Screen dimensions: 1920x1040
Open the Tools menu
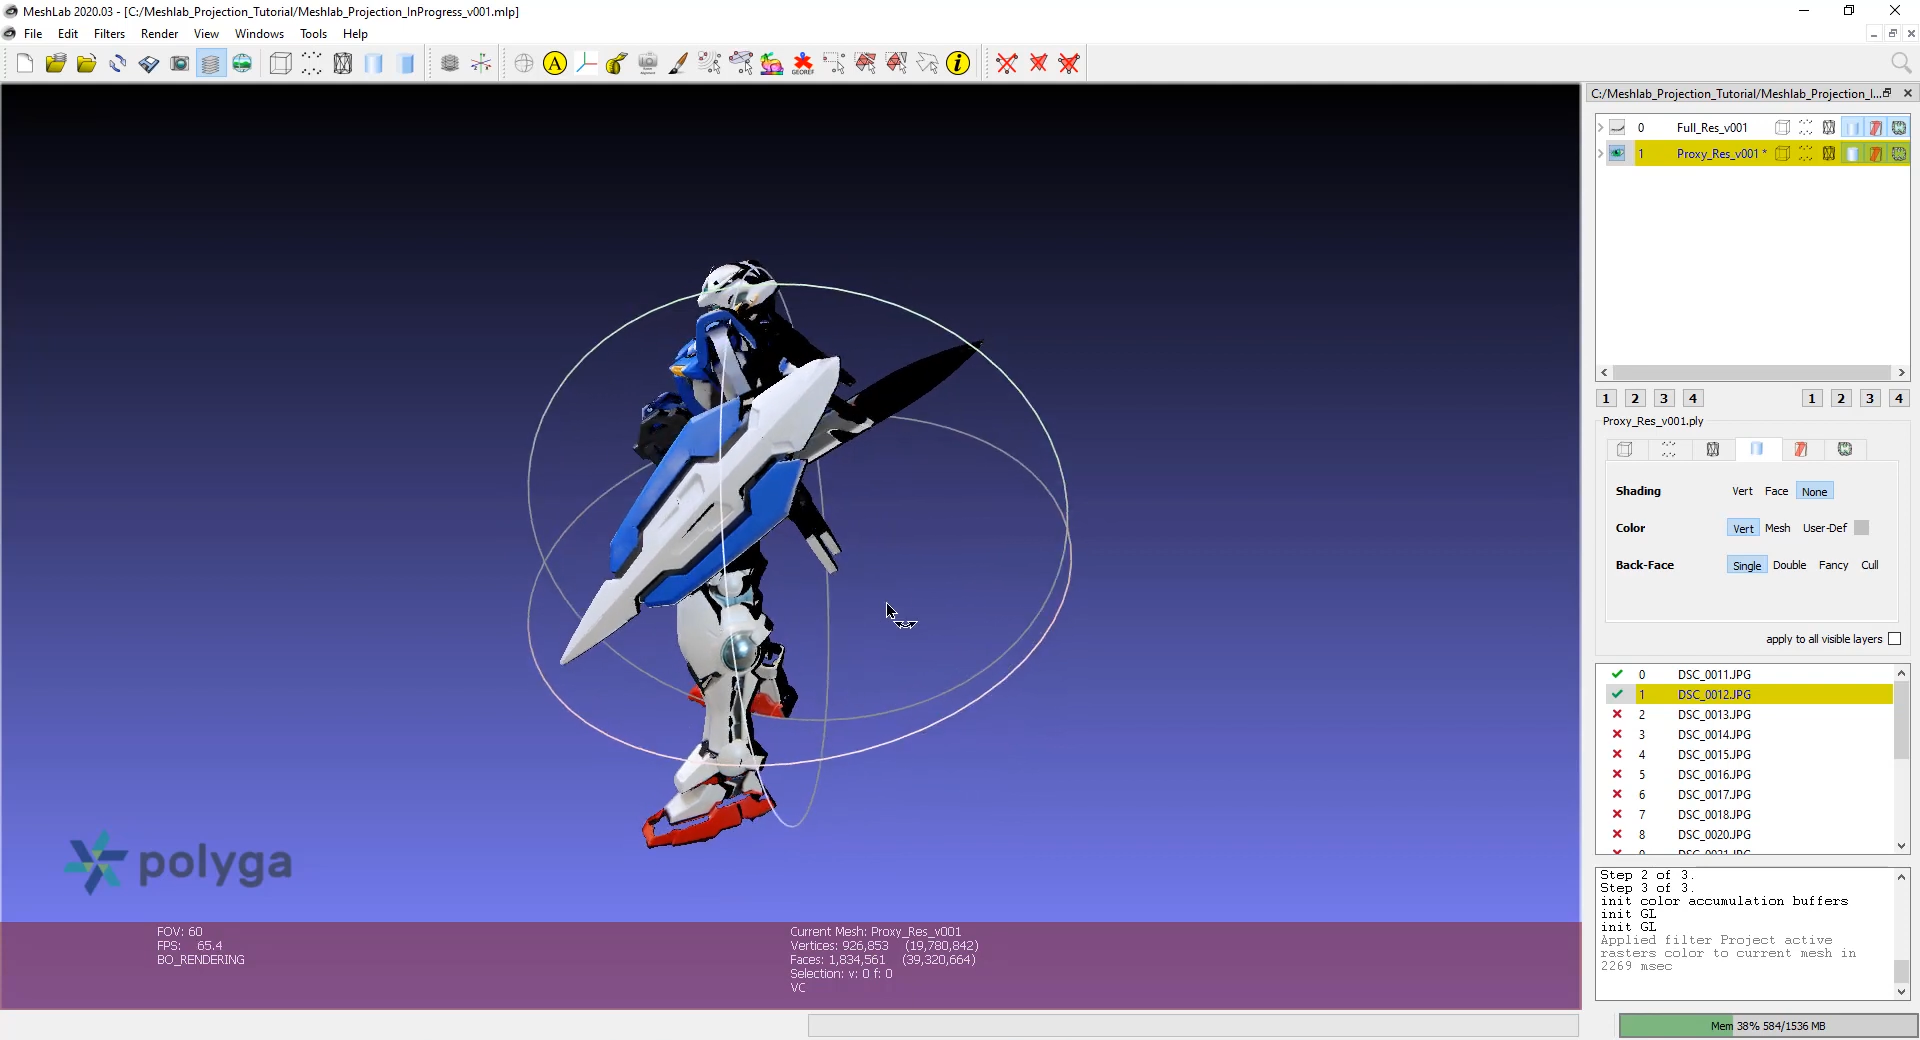click(x=313, y=34)
